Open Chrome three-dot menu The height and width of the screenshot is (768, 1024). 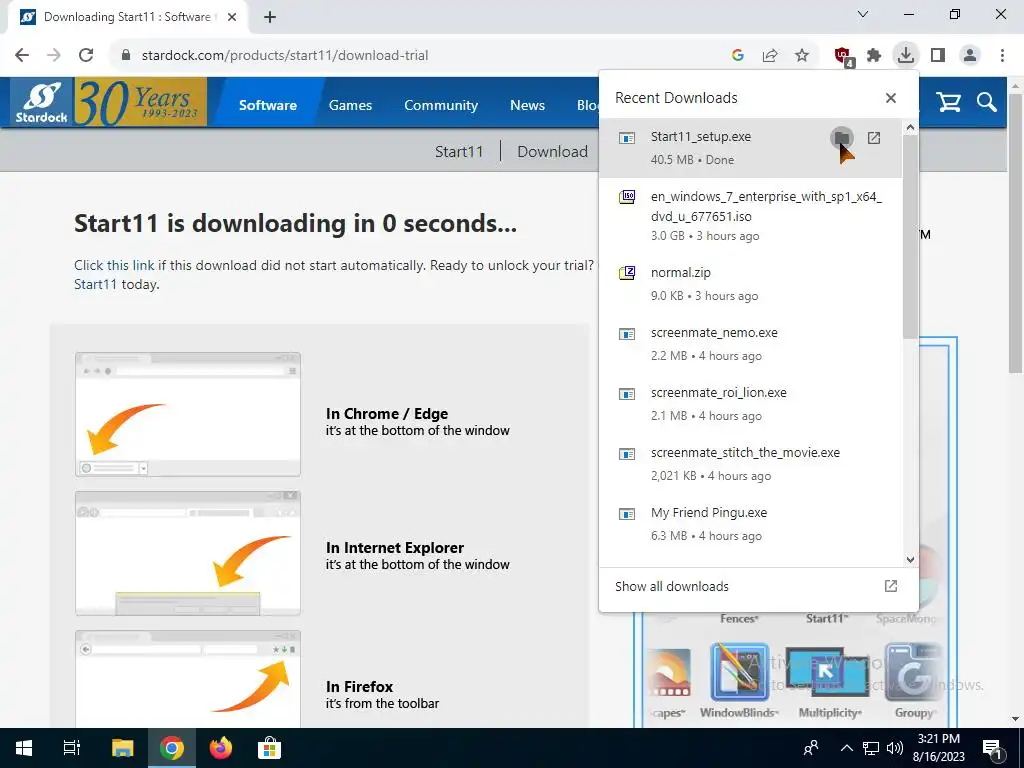coord(1002,55)
